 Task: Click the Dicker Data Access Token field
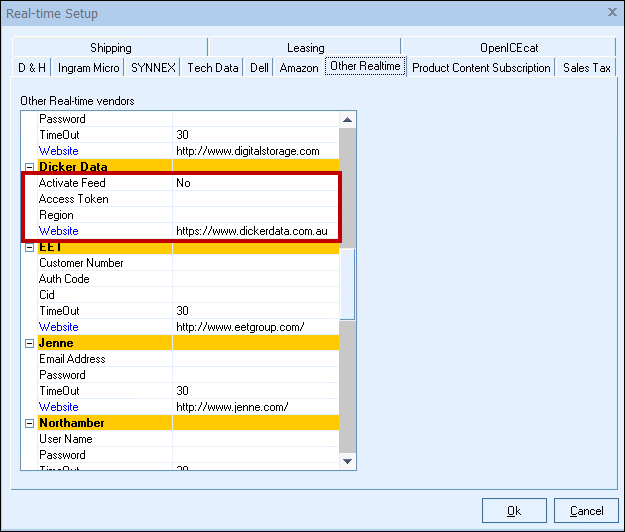click(x=256, y=199)
